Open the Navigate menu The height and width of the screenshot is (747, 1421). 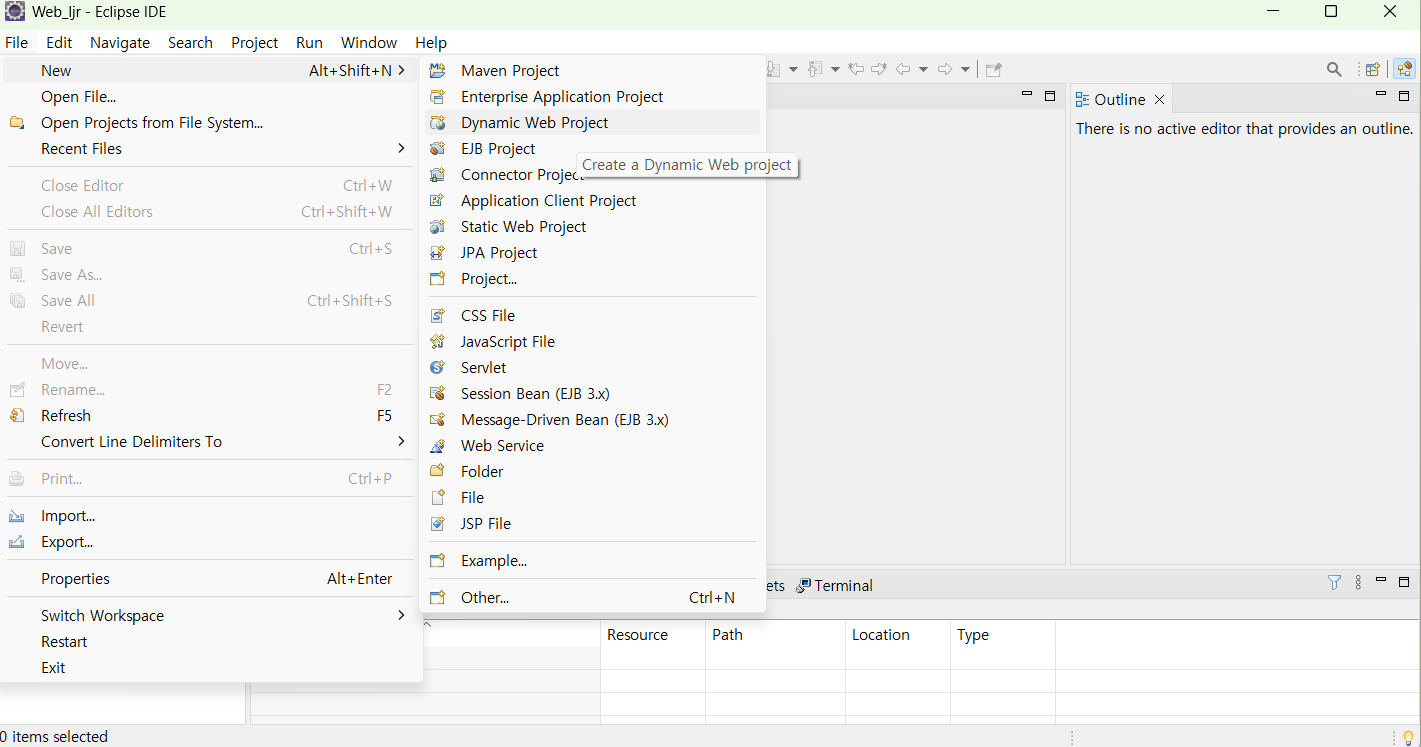tap(120, 42)
